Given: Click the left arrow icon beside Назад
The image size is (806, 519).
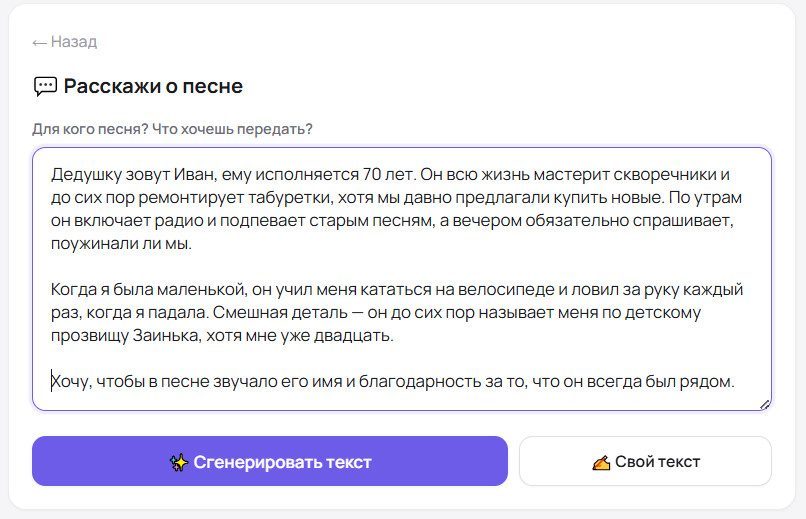Looking at the screenshot, I should tap(40, 43).
